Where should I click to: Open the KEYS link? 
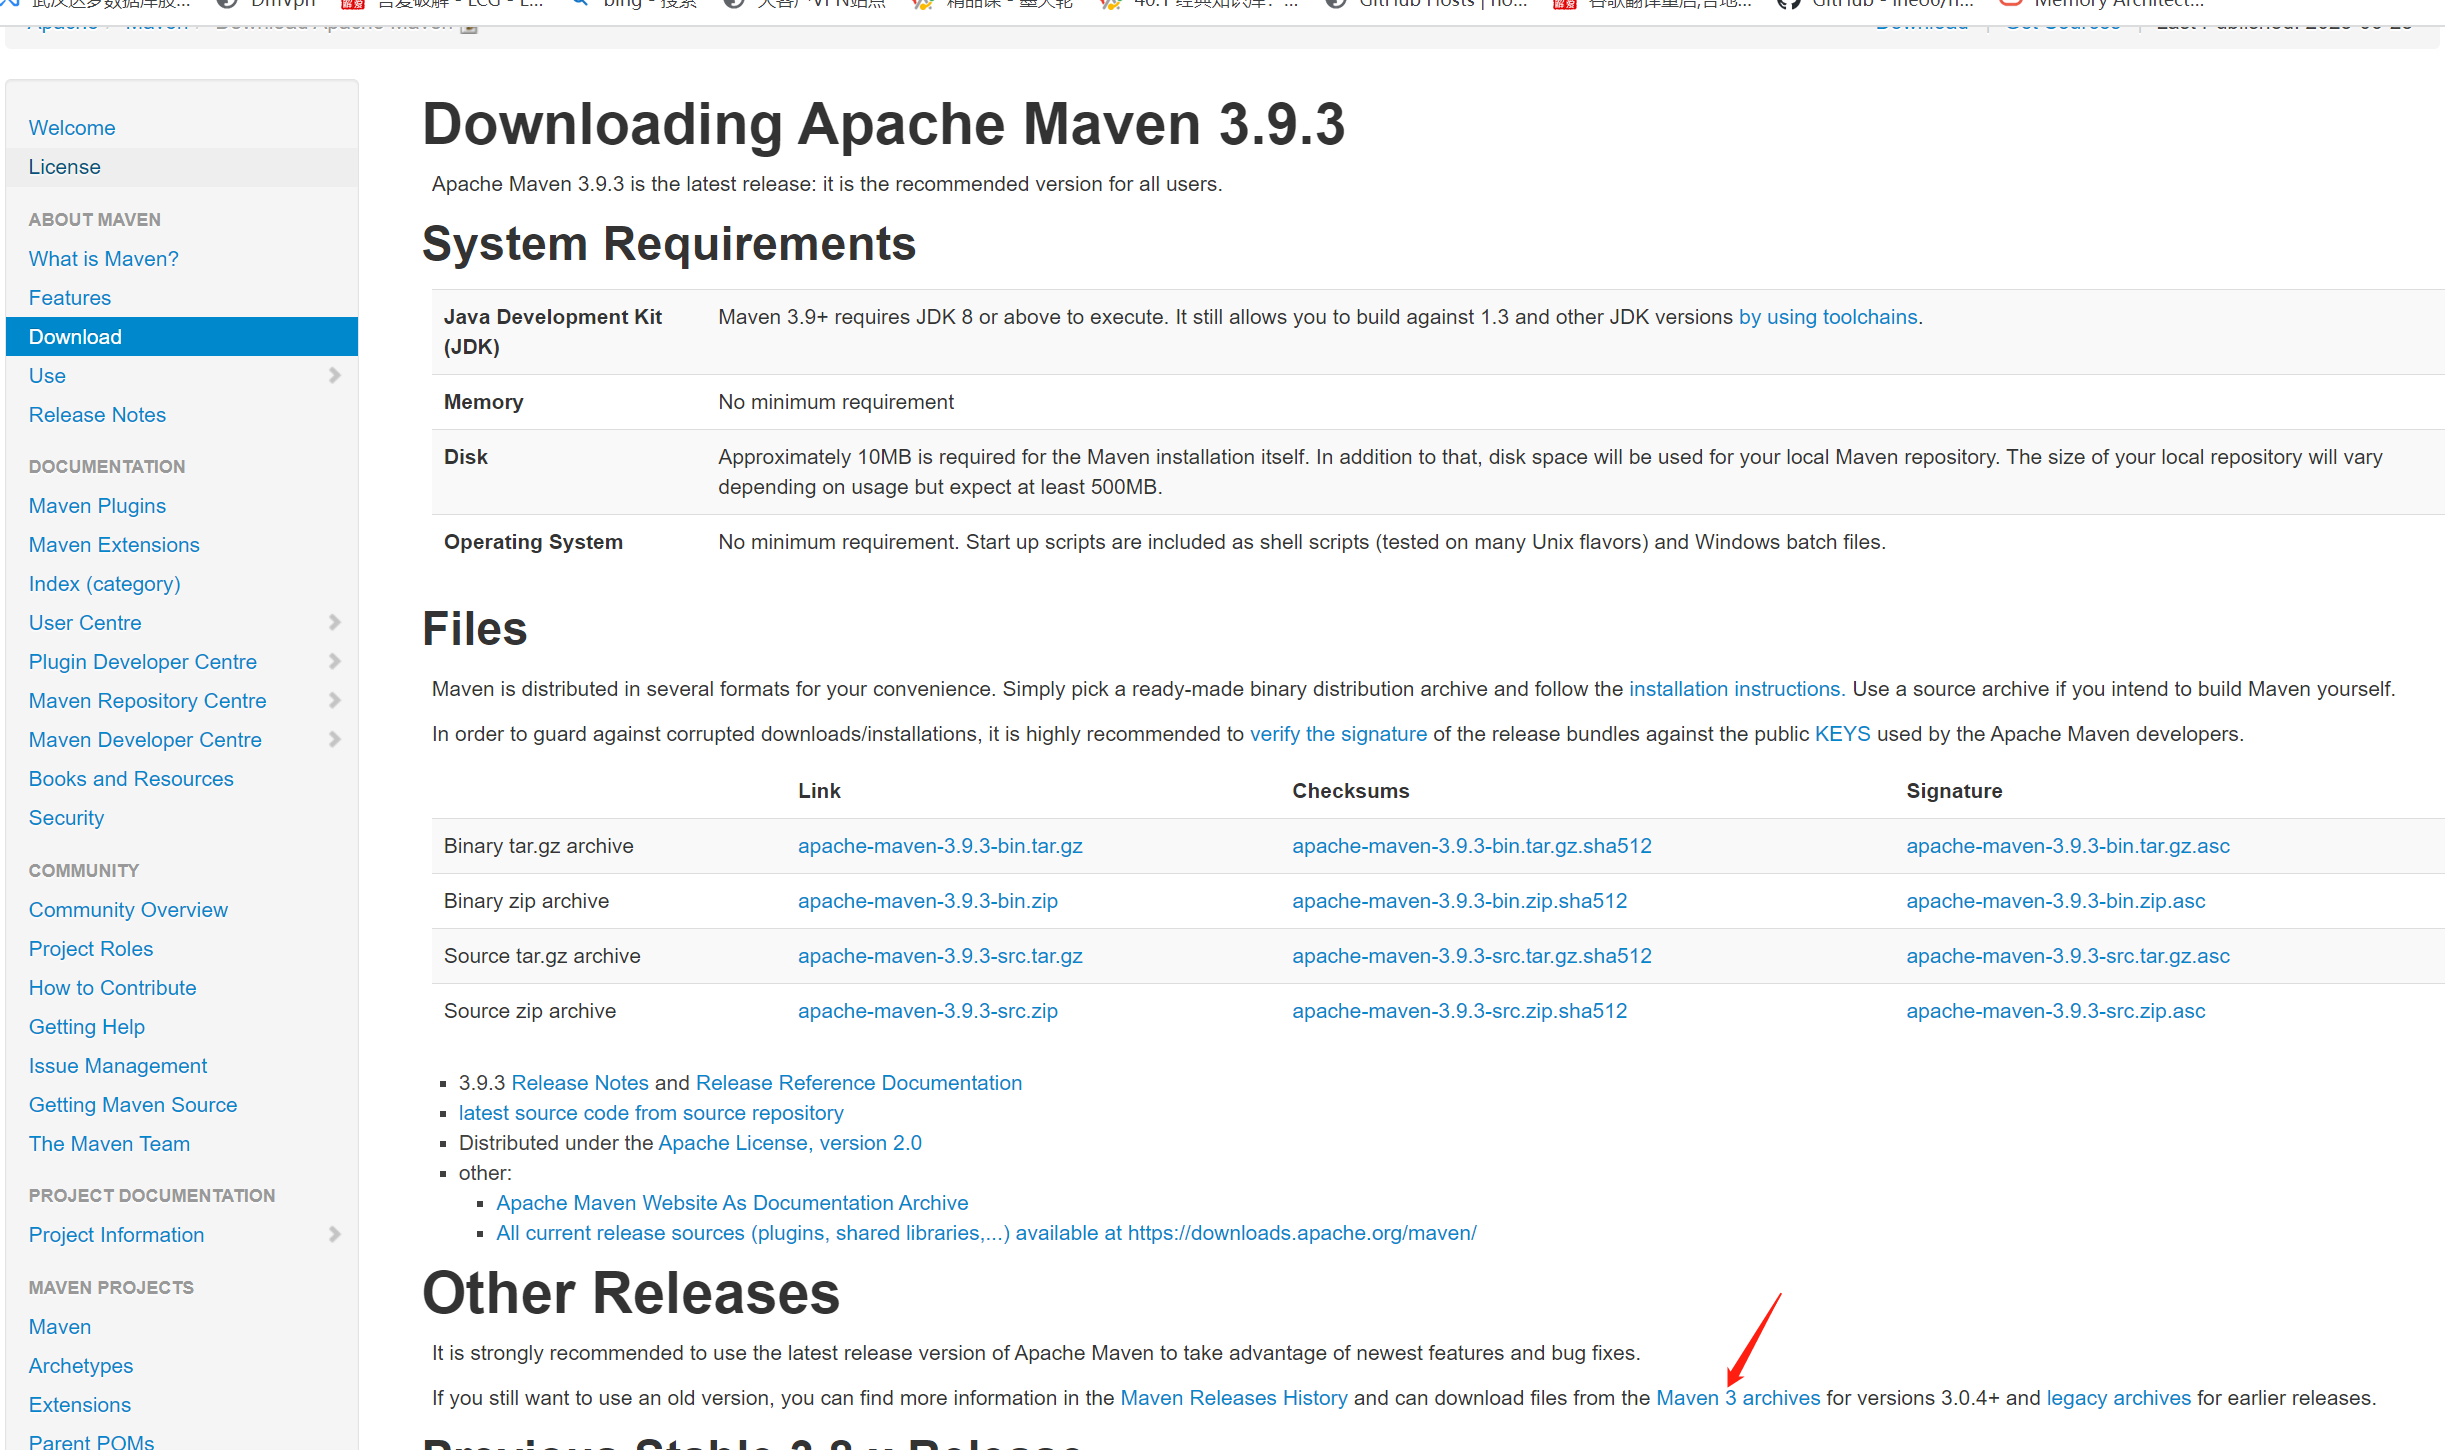tap(1842, 734)
